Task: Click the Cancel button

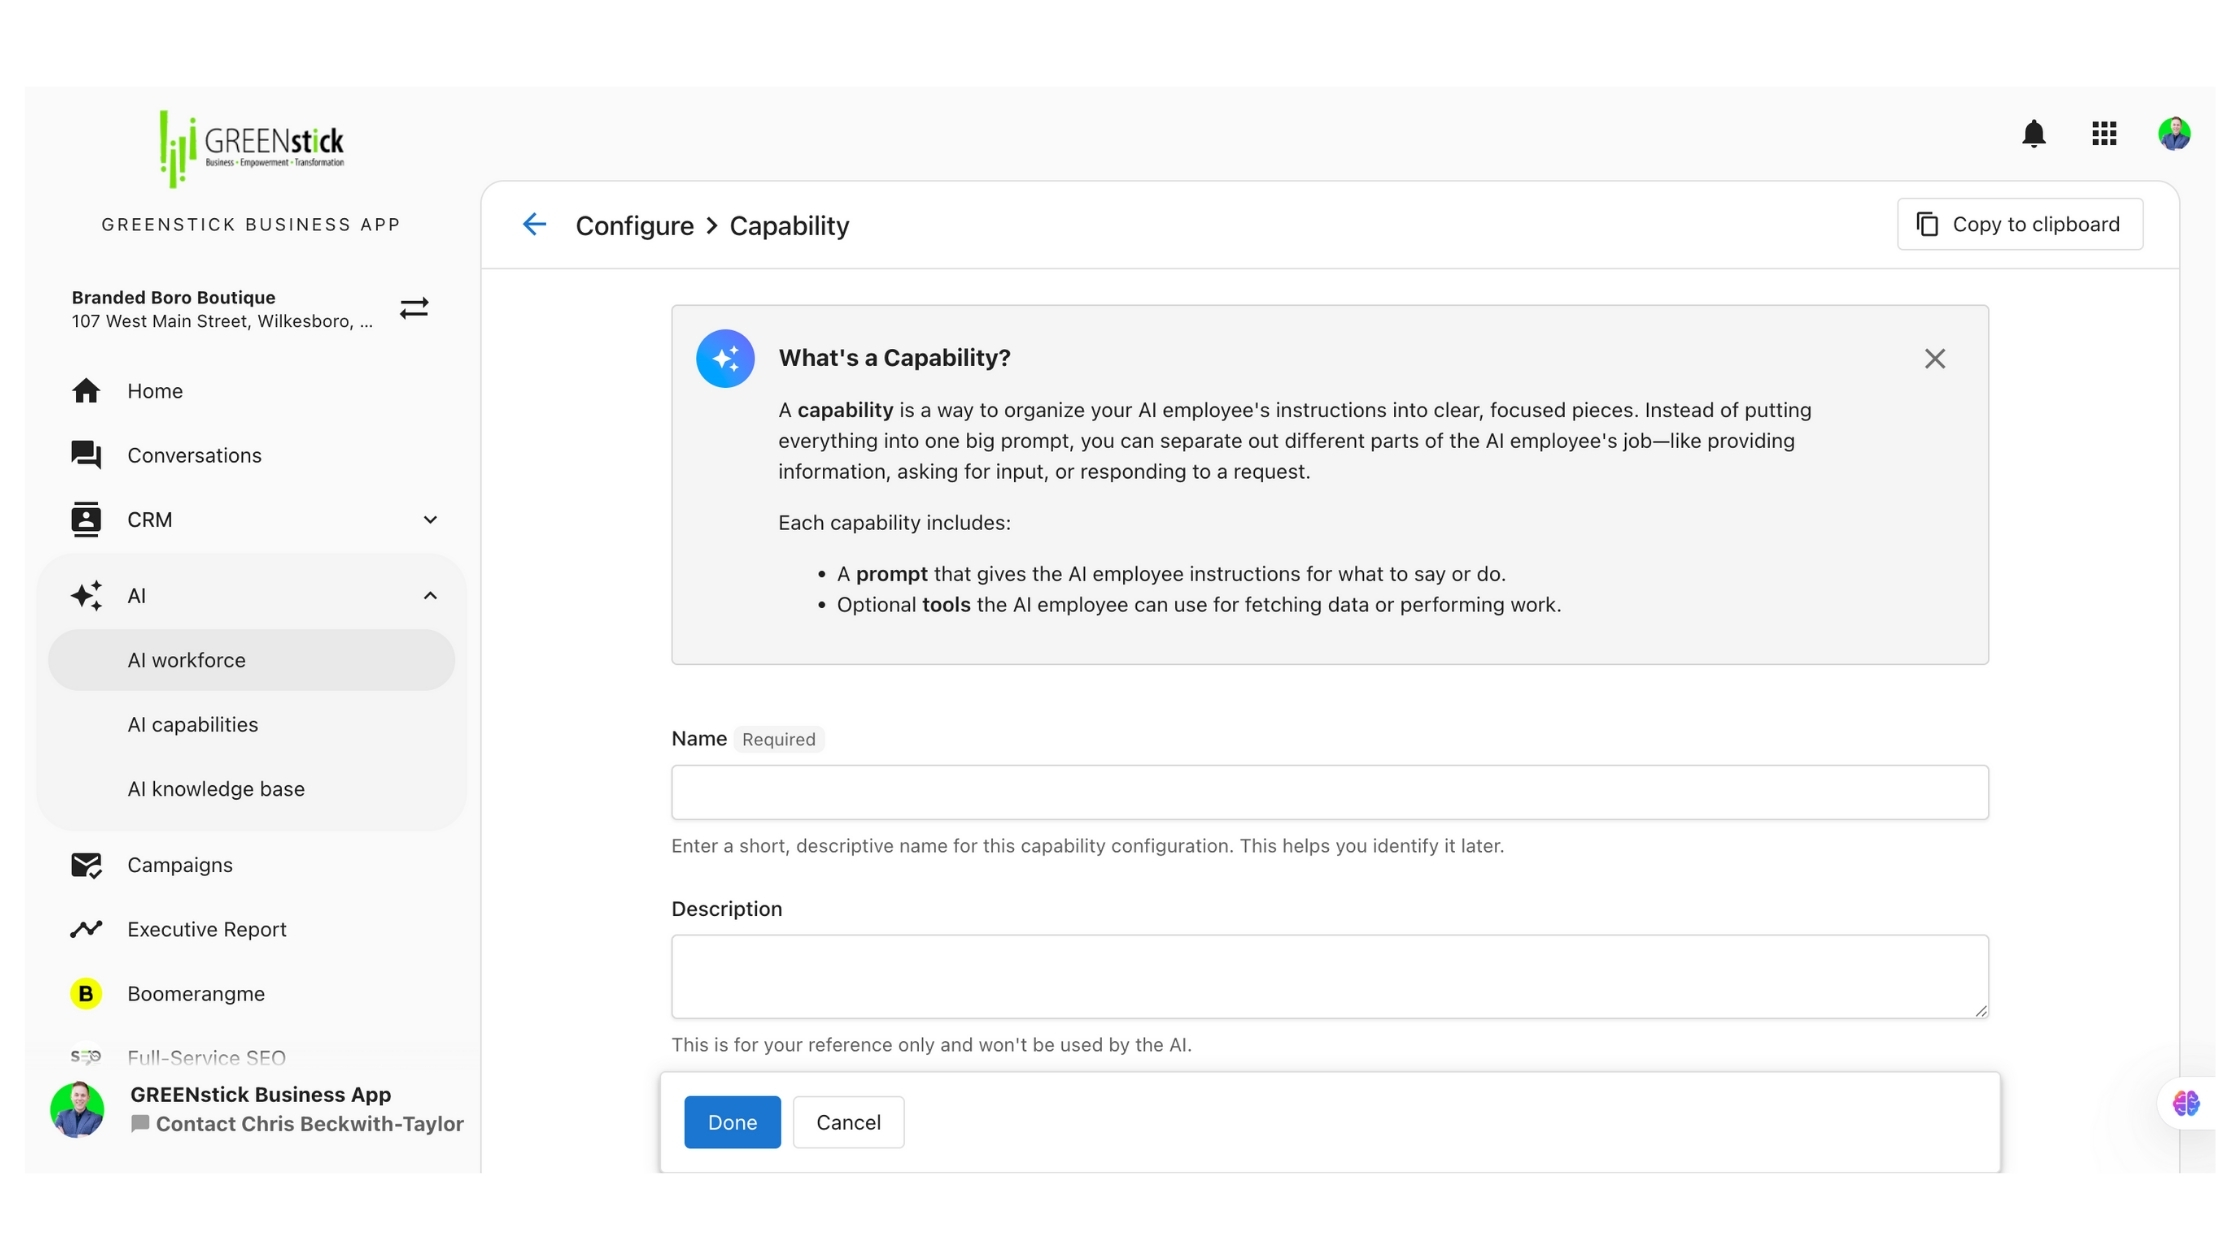Action: tap(848, 1122)
